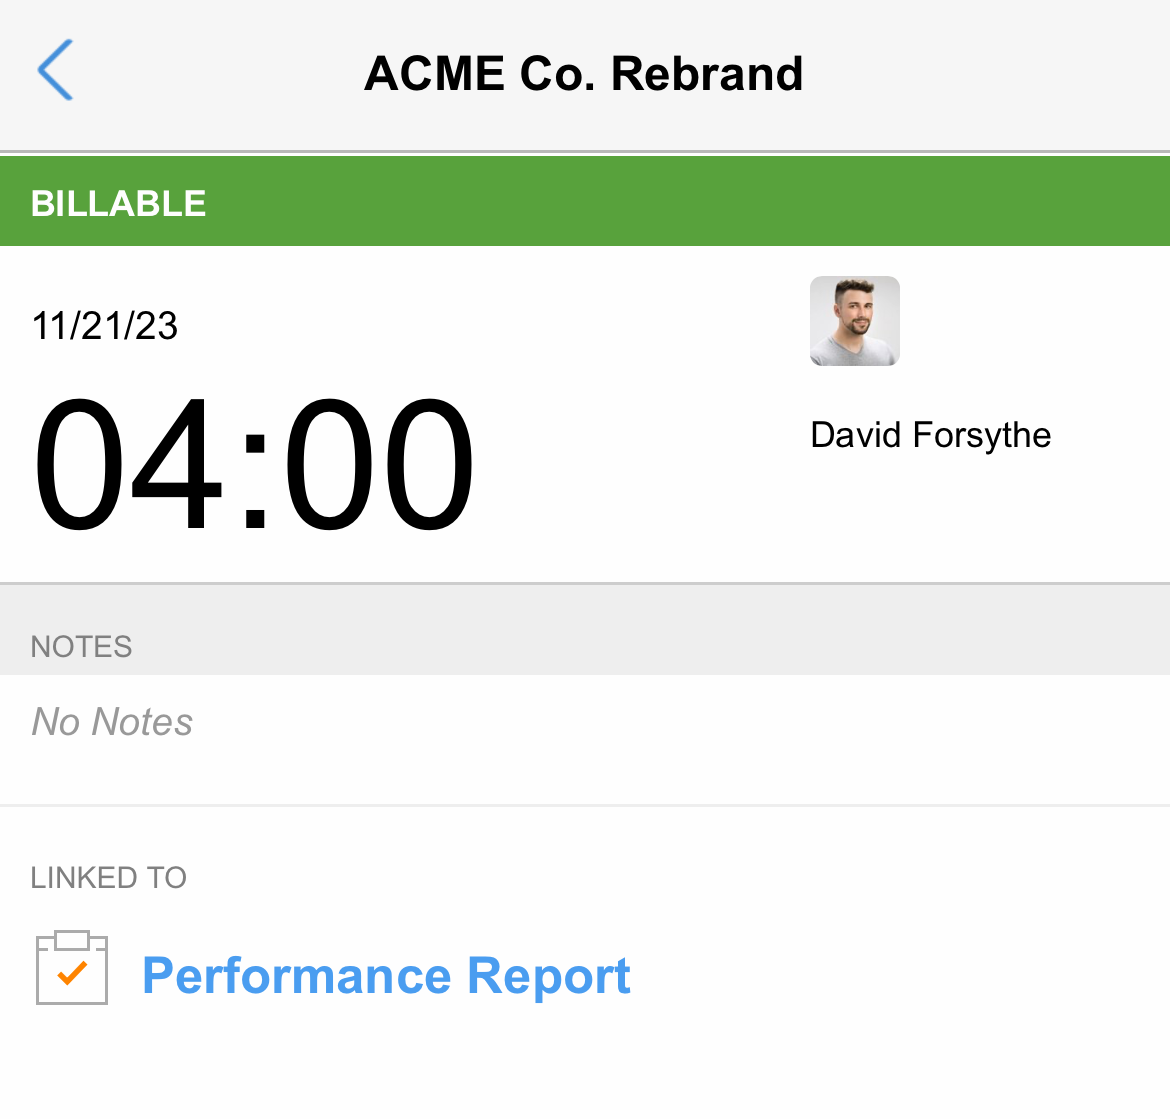Open the task clipboard checkmark icon
Viewport: 1170px width, 1119px height.
[x=72, y=968]
